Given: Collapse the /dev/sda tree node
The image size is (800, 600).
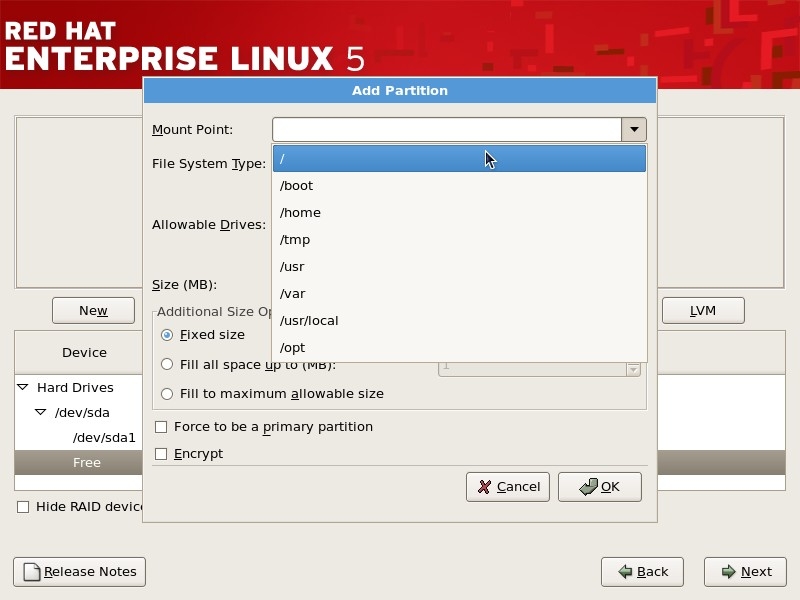Looking at the screenshot, I should (x=41, y=412).
